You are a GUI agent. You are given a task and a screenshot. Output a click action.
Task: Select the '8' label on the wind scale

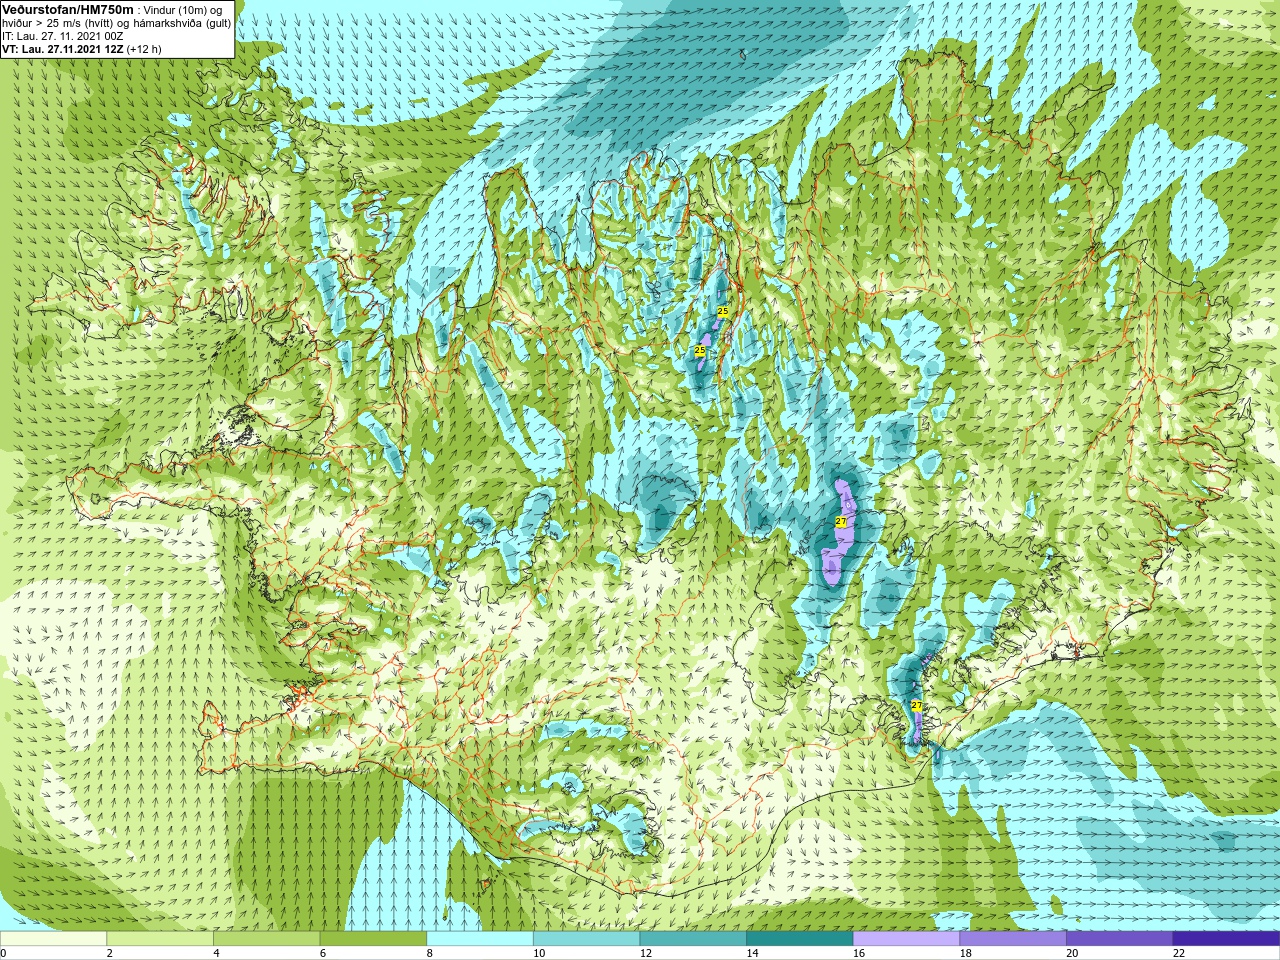pyautogui.click(x=430, y=953)
